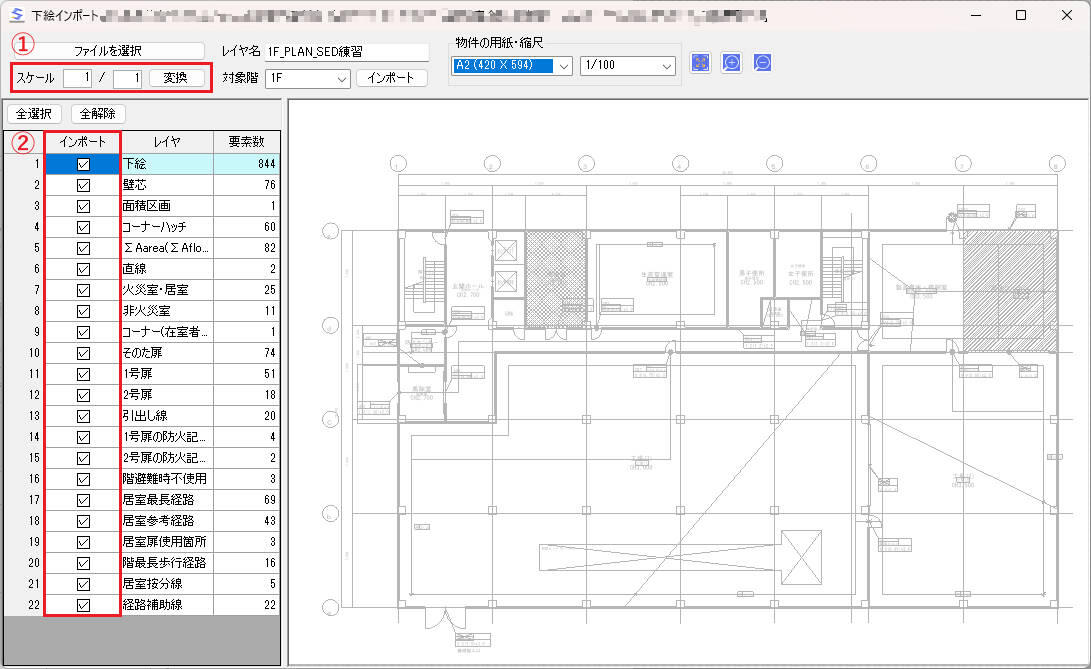The height and width of the screenshot is (669, 1091).
Task: Click the 要素数 column header
Action: [246, 142]
